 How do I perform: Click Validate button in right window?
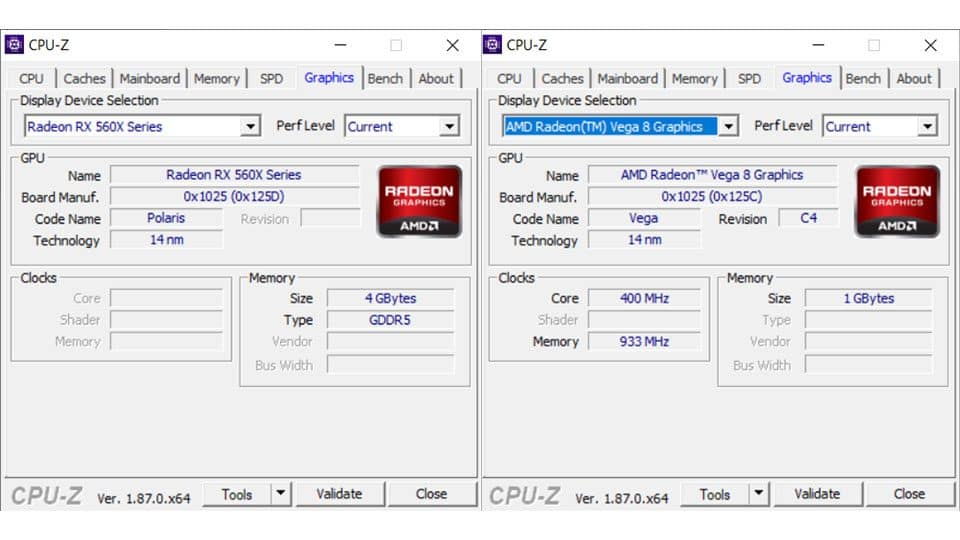(x=818, y=494)
